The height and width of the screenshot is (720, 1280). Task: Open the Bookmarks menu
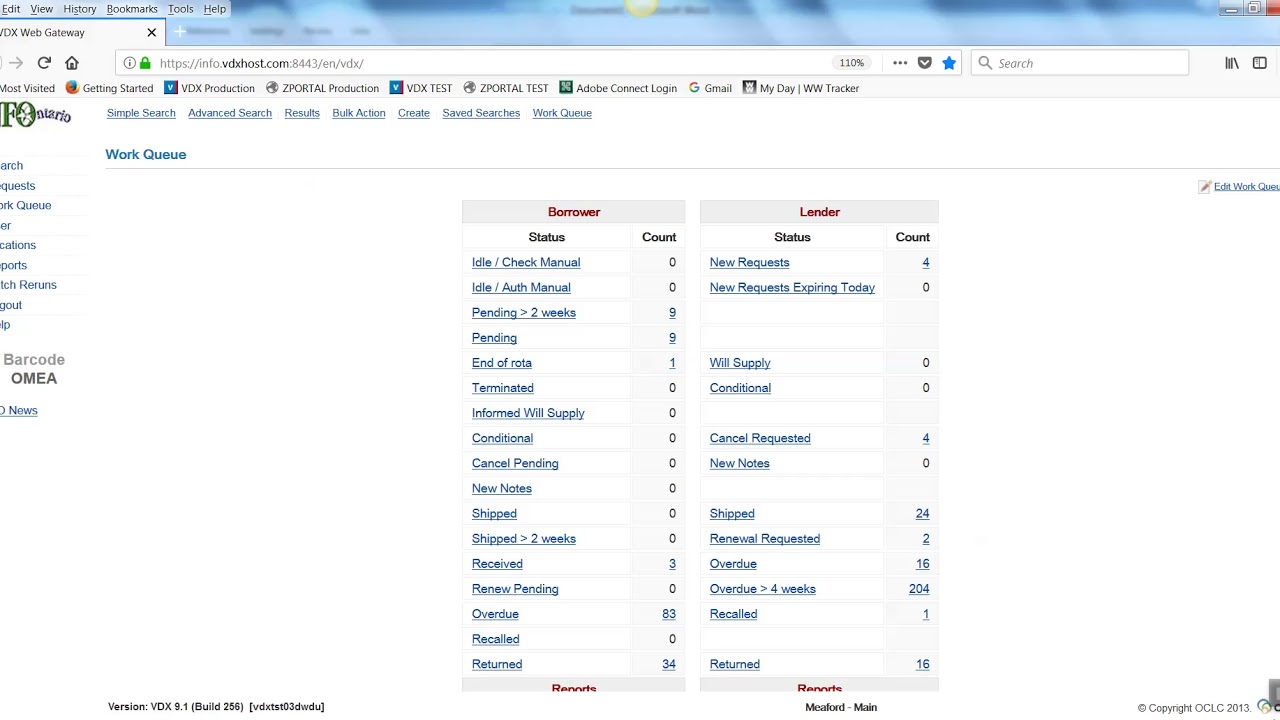[x=132, y=9]
